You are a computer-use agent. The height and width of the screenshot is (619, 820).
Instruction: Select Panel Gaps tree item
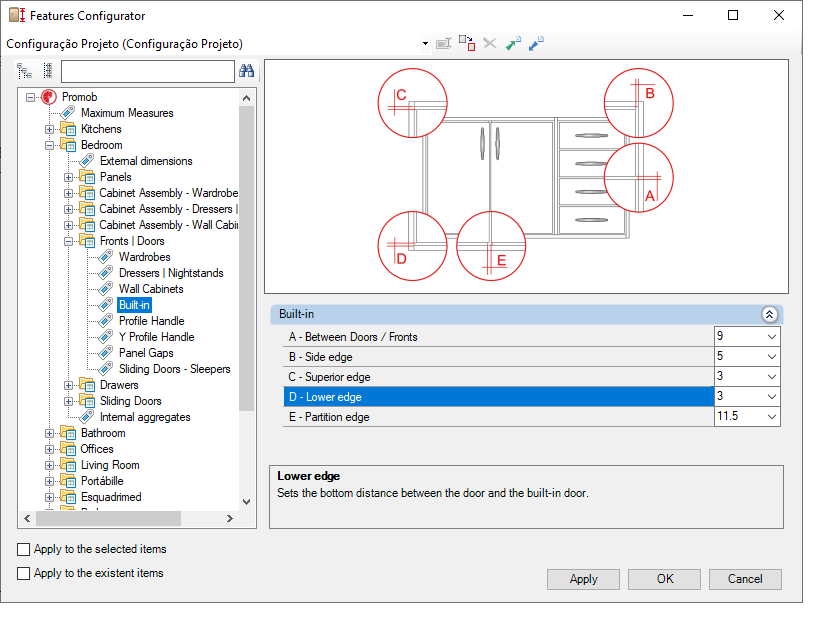click(x=146, y=353)
